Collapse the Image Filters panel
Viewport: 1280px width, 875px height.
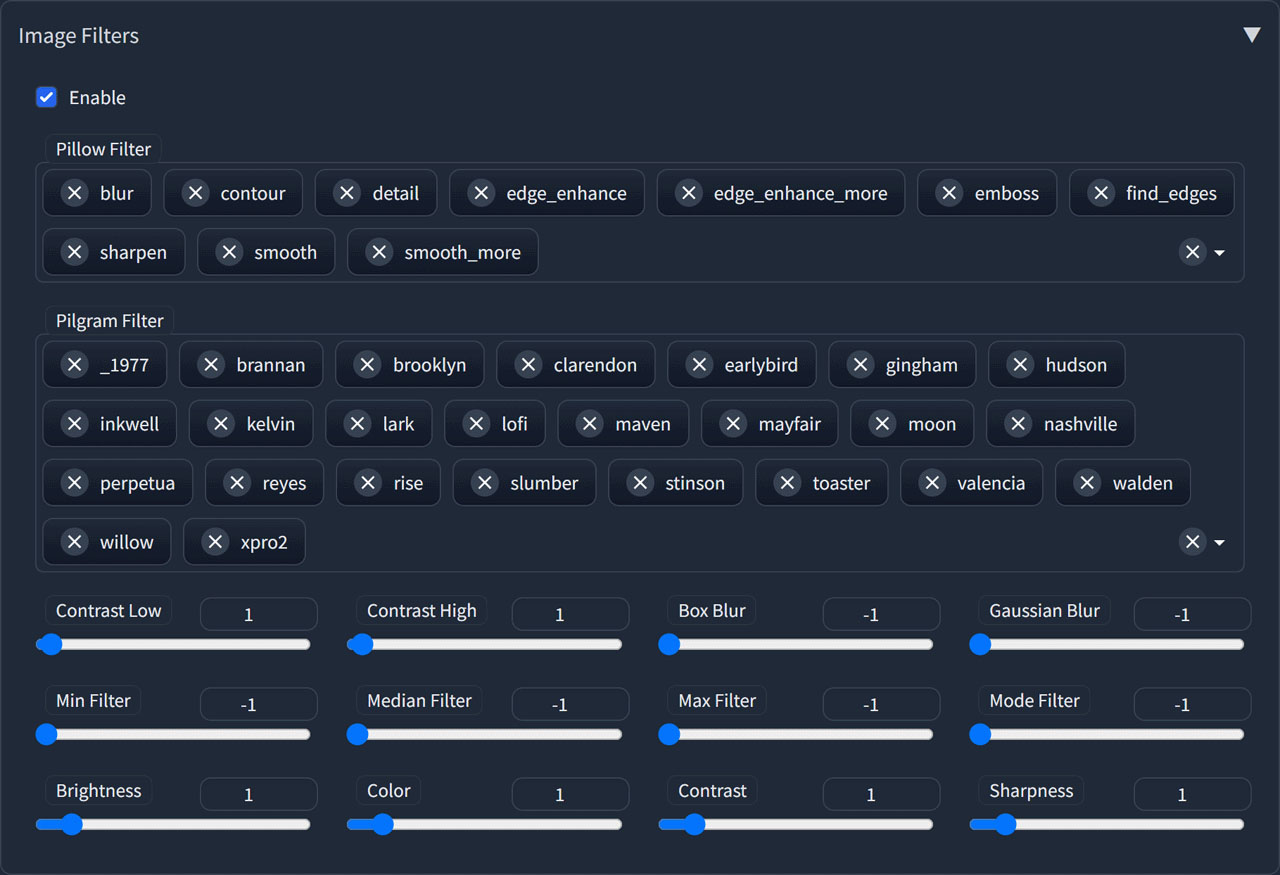coord(1252,34)
